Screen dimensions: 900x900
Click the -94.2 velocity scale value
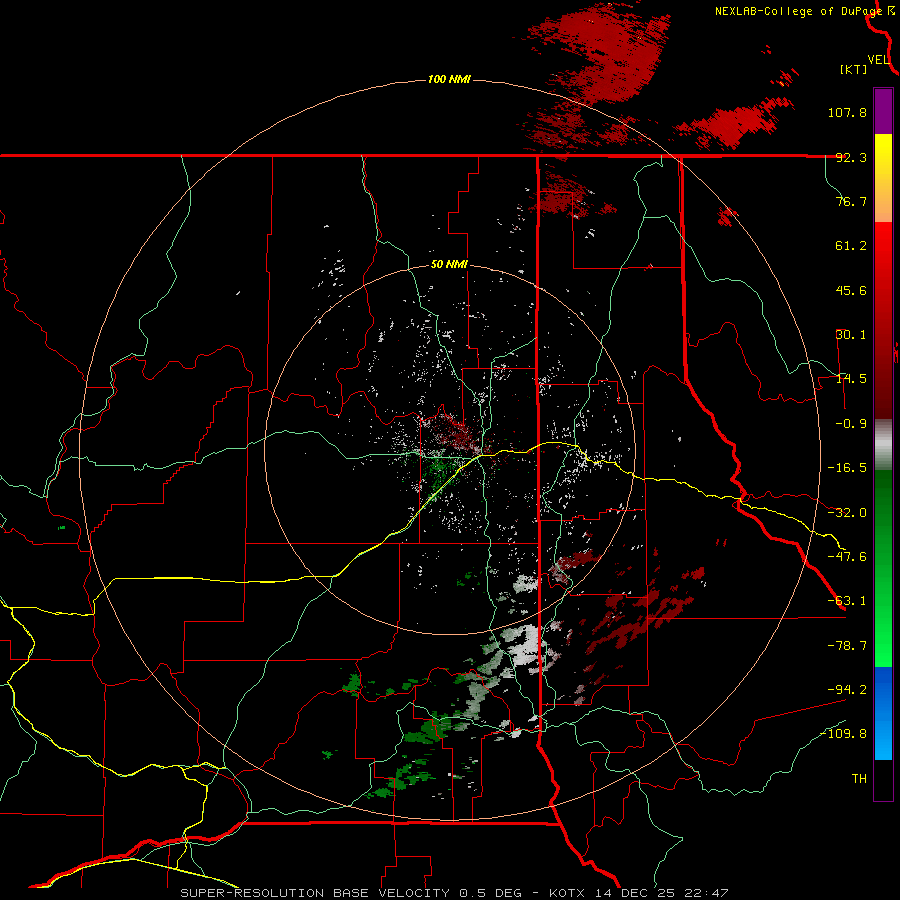pyautogui.click(x=847, y=689)
